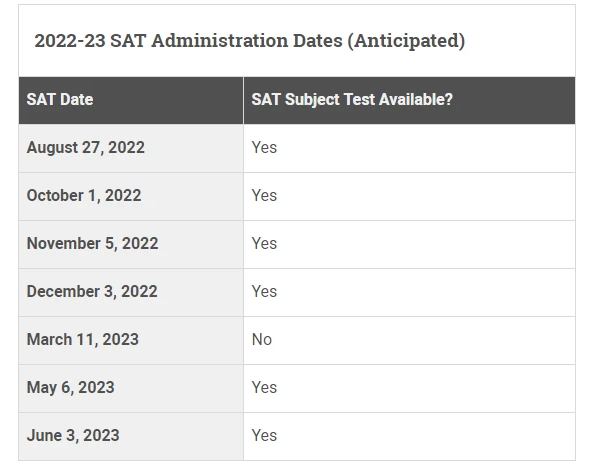Select the 'SAT Date' column header
The height and width of the screenshot is (473, 614).
(60, 100)
